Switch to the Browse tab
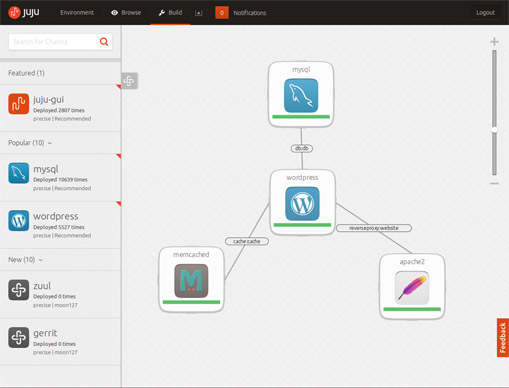Screen dimensions: 509x388 pyautogui.click(x=126, y=13)
